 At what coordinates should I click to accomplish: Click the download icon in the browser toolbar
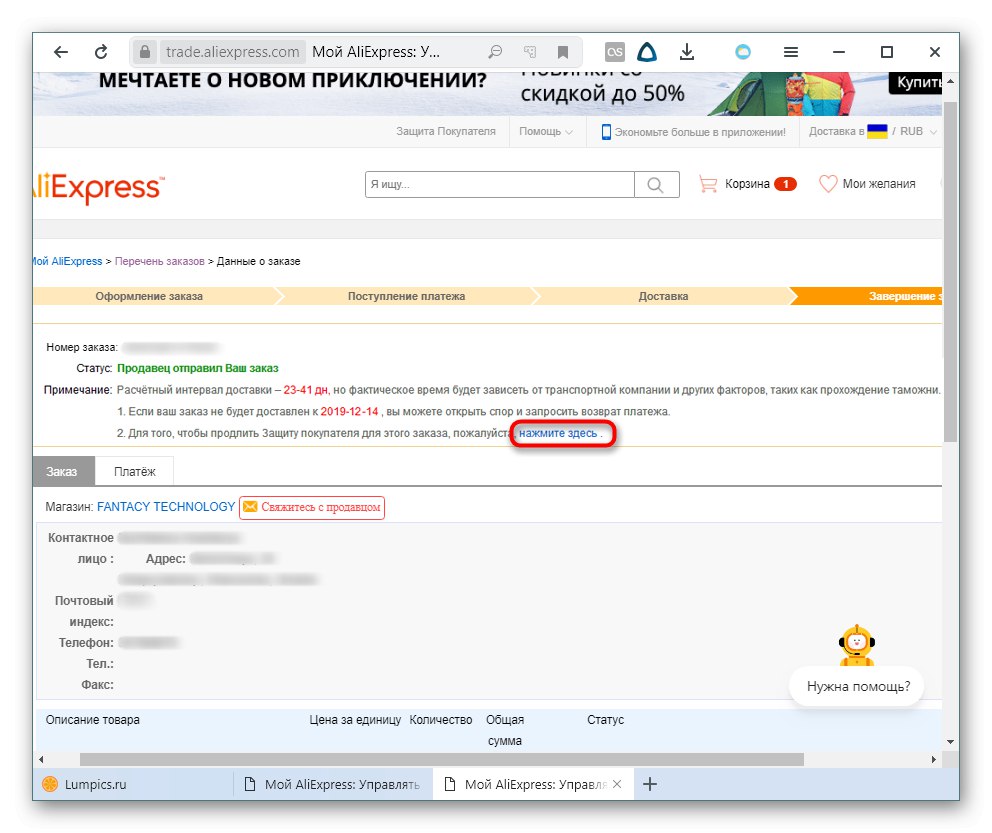pyautogui.click(x=687, y=51)
